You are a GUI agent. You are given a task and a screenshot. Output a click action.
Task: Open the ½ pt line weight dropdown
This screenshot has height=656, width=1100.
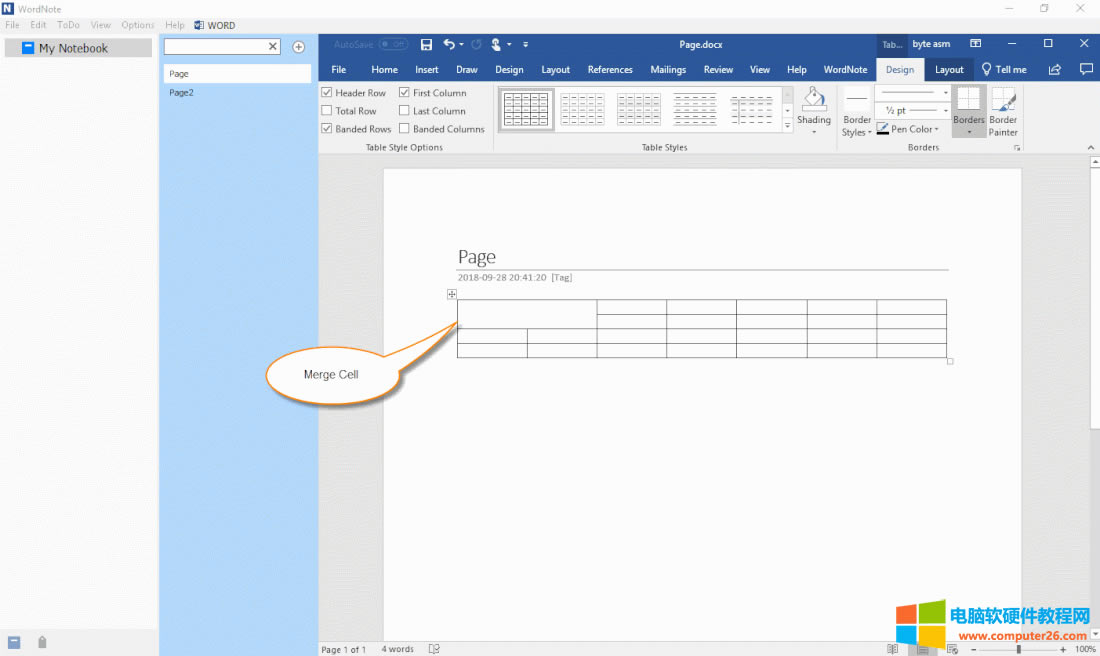pos(946,110)
